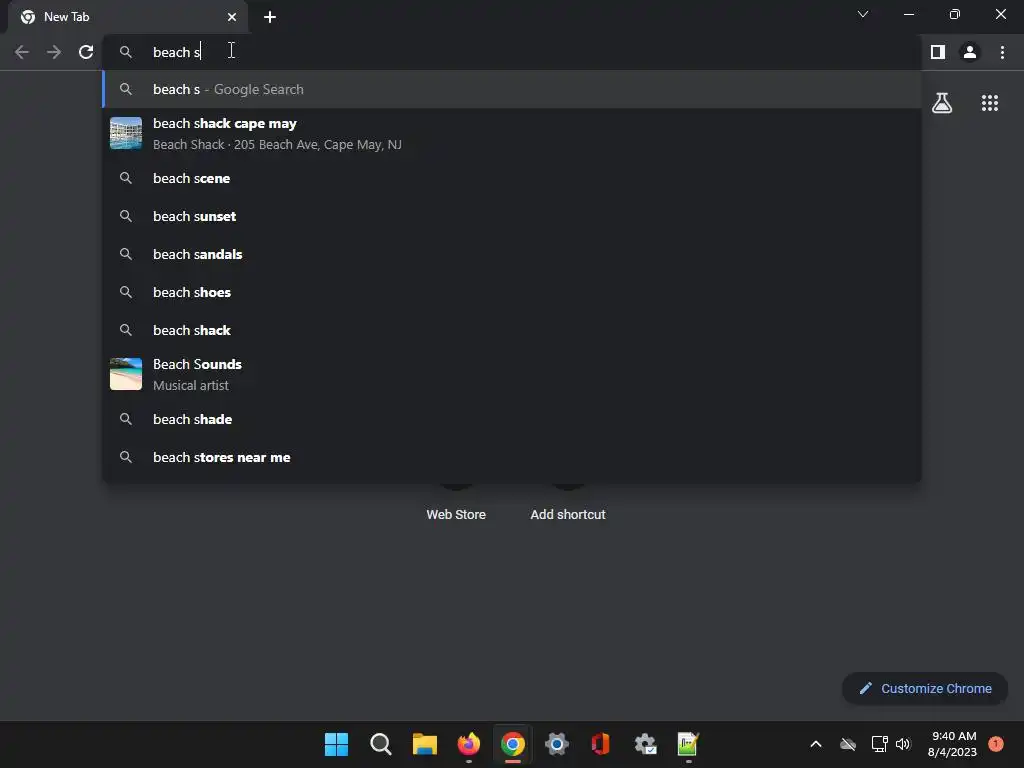This screenshot has height=768, width=1024.
Task: Choose 'beach s - Google Search' suggestion
Action: click(512, 89)
